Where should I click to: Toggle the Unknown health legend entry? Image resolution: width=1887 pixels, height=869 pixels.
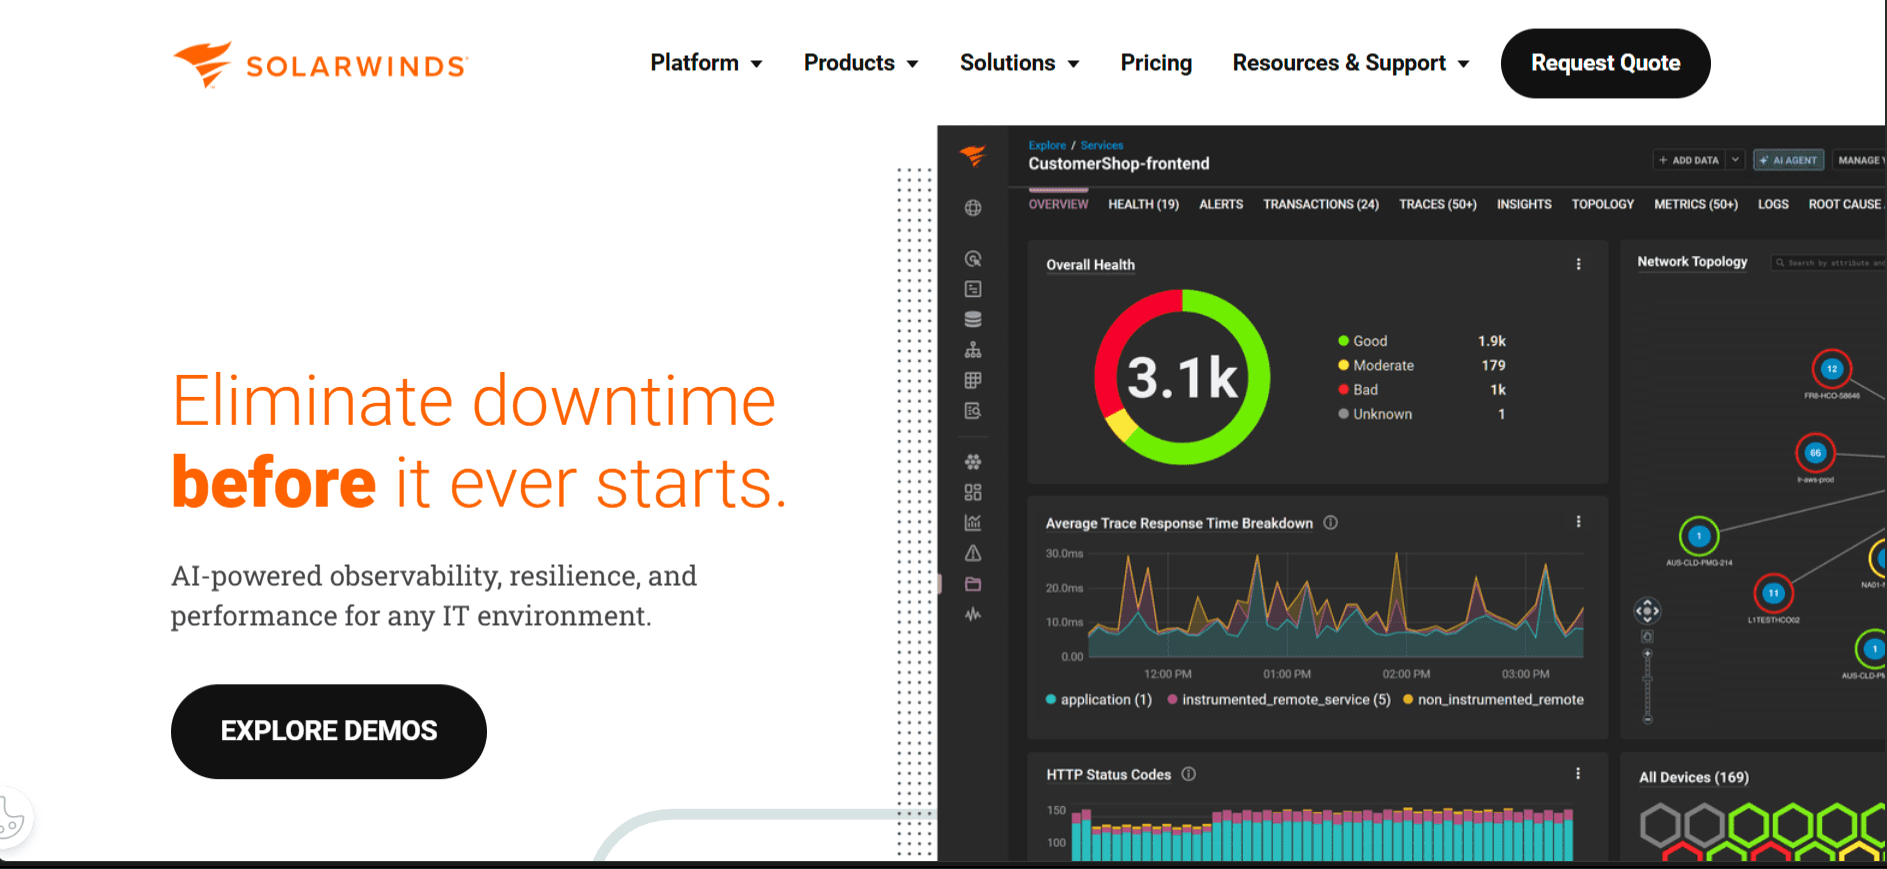[x=1375, y=414]
